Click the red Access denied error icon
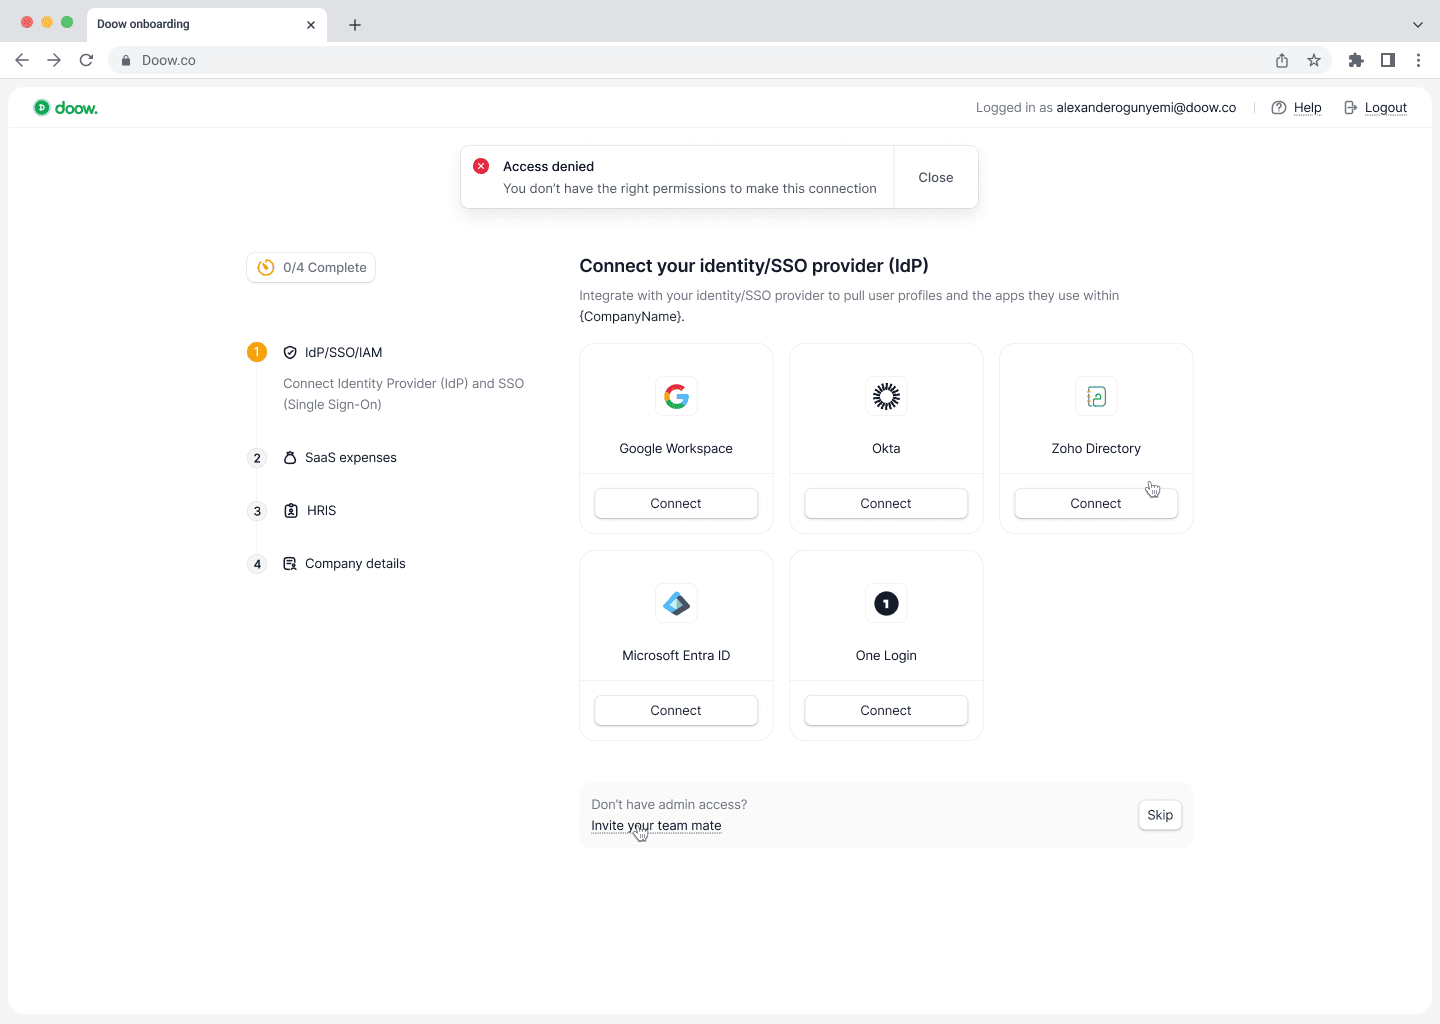This screenshot has width=1440, height=1024. (x=481, y=166)
